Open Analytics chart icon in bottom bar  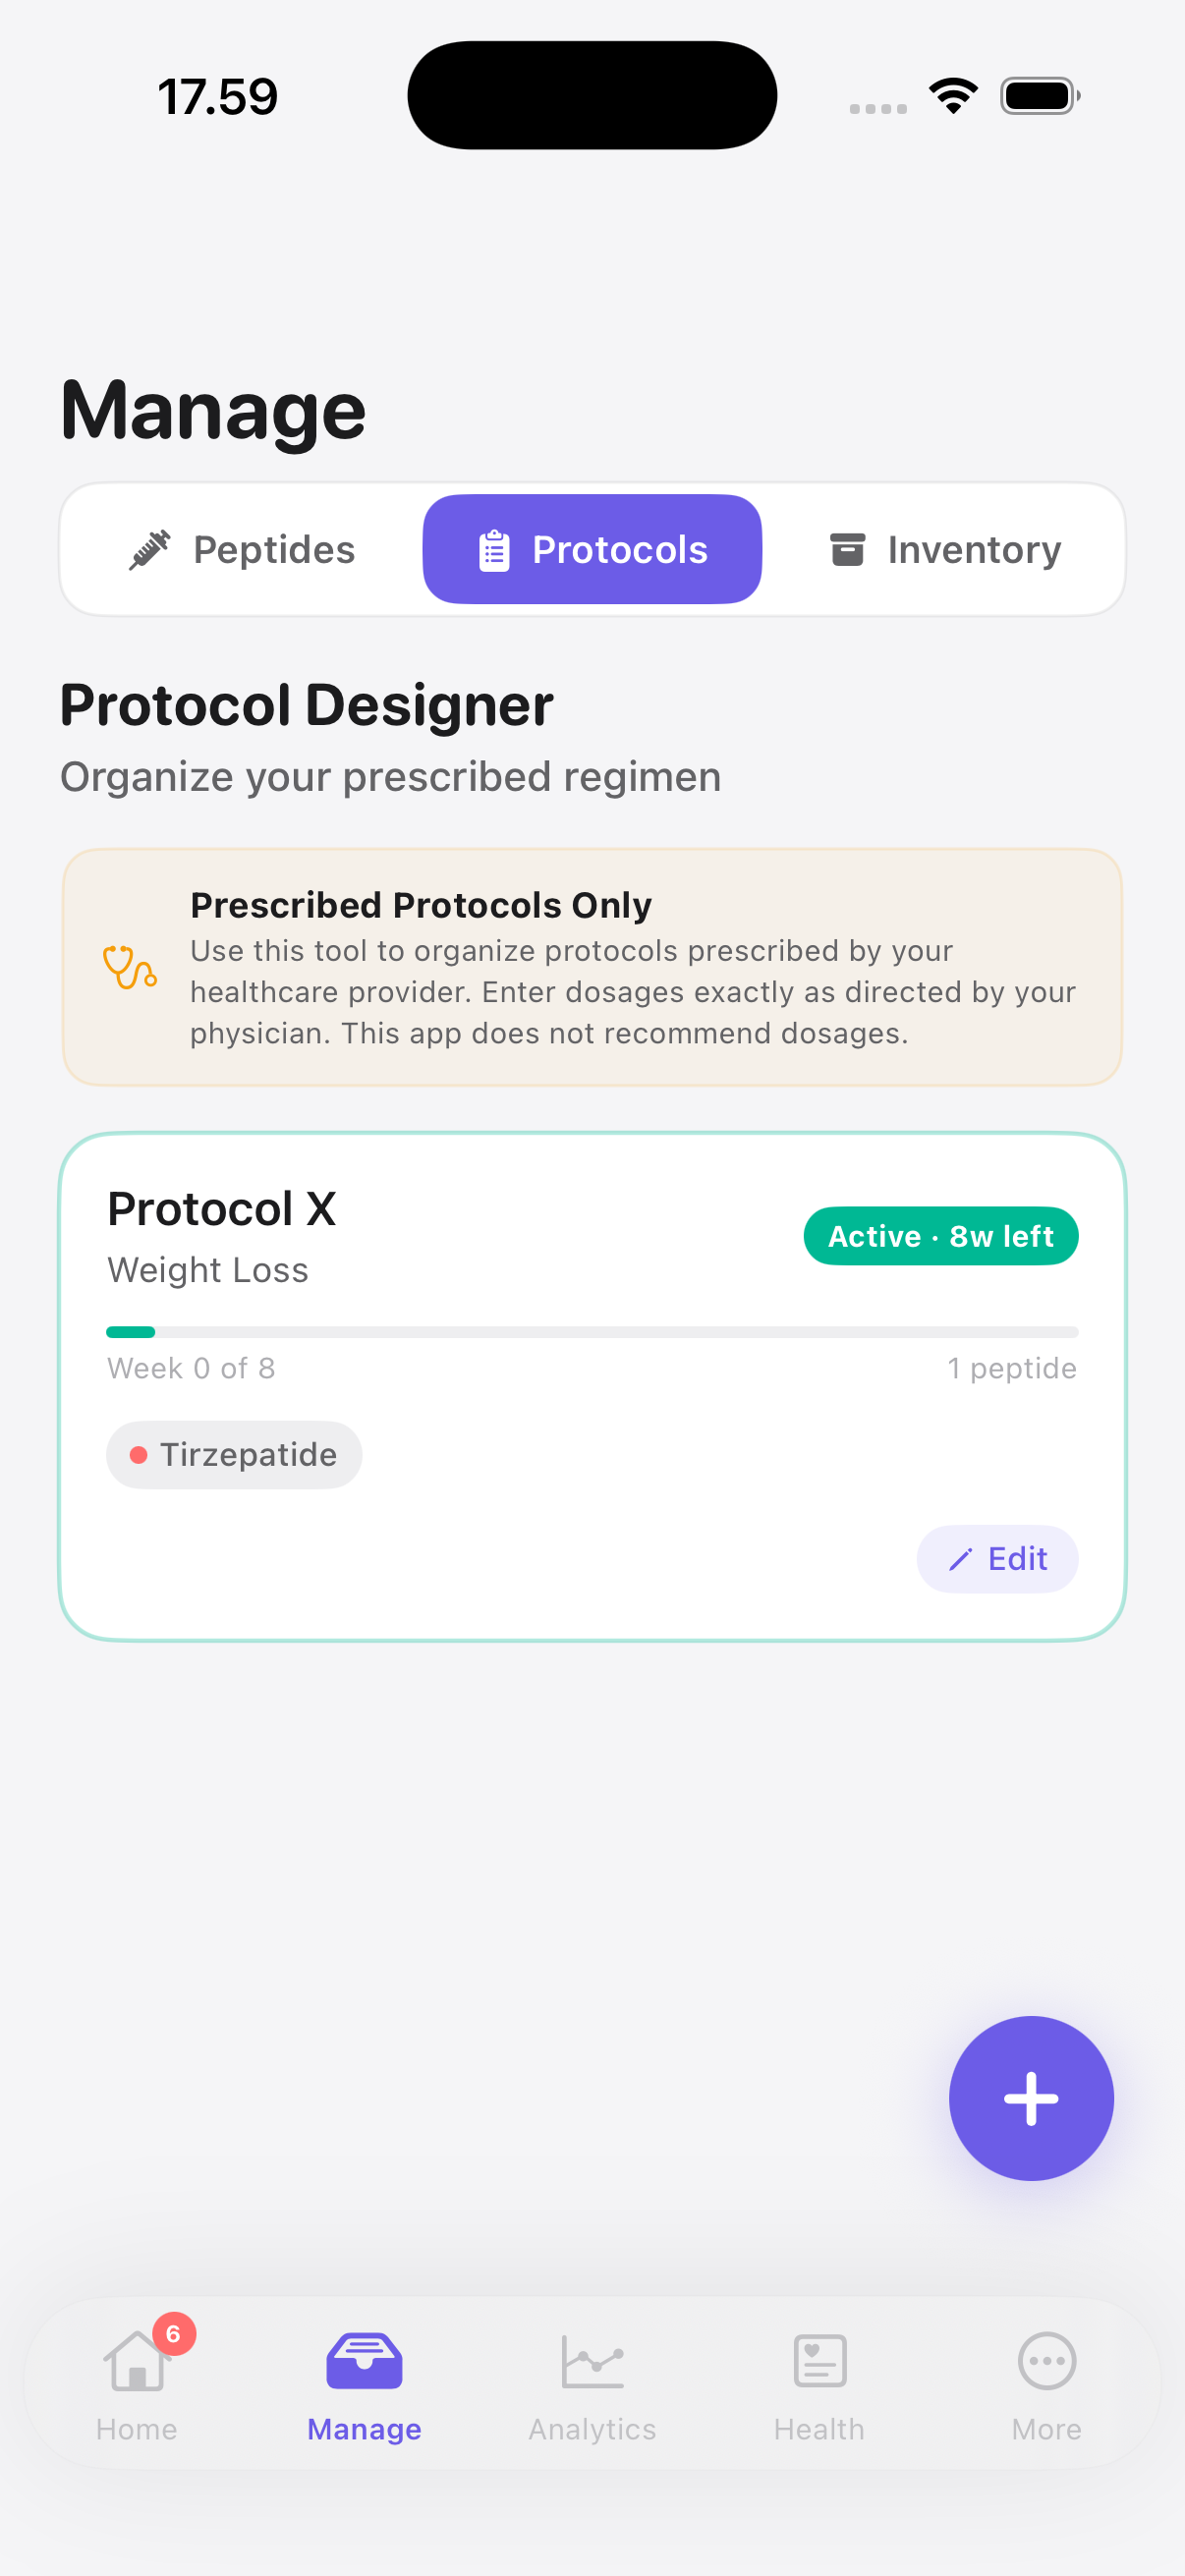[592, 2362]
